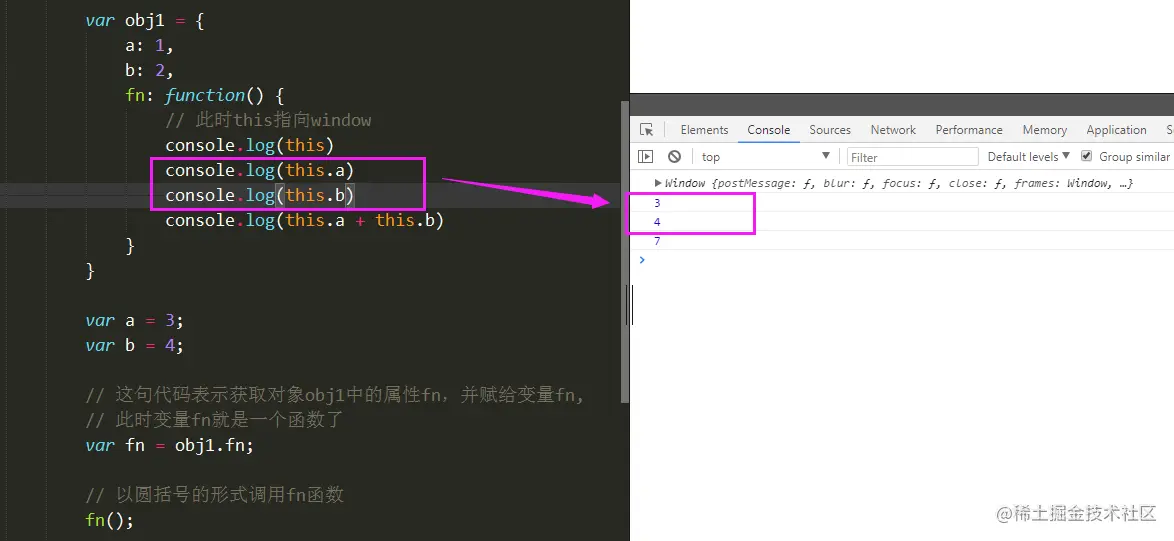The image size is (1174, 541).
Task: Click the 'var b = 4;' line
Action: click(x=134, y=345)
